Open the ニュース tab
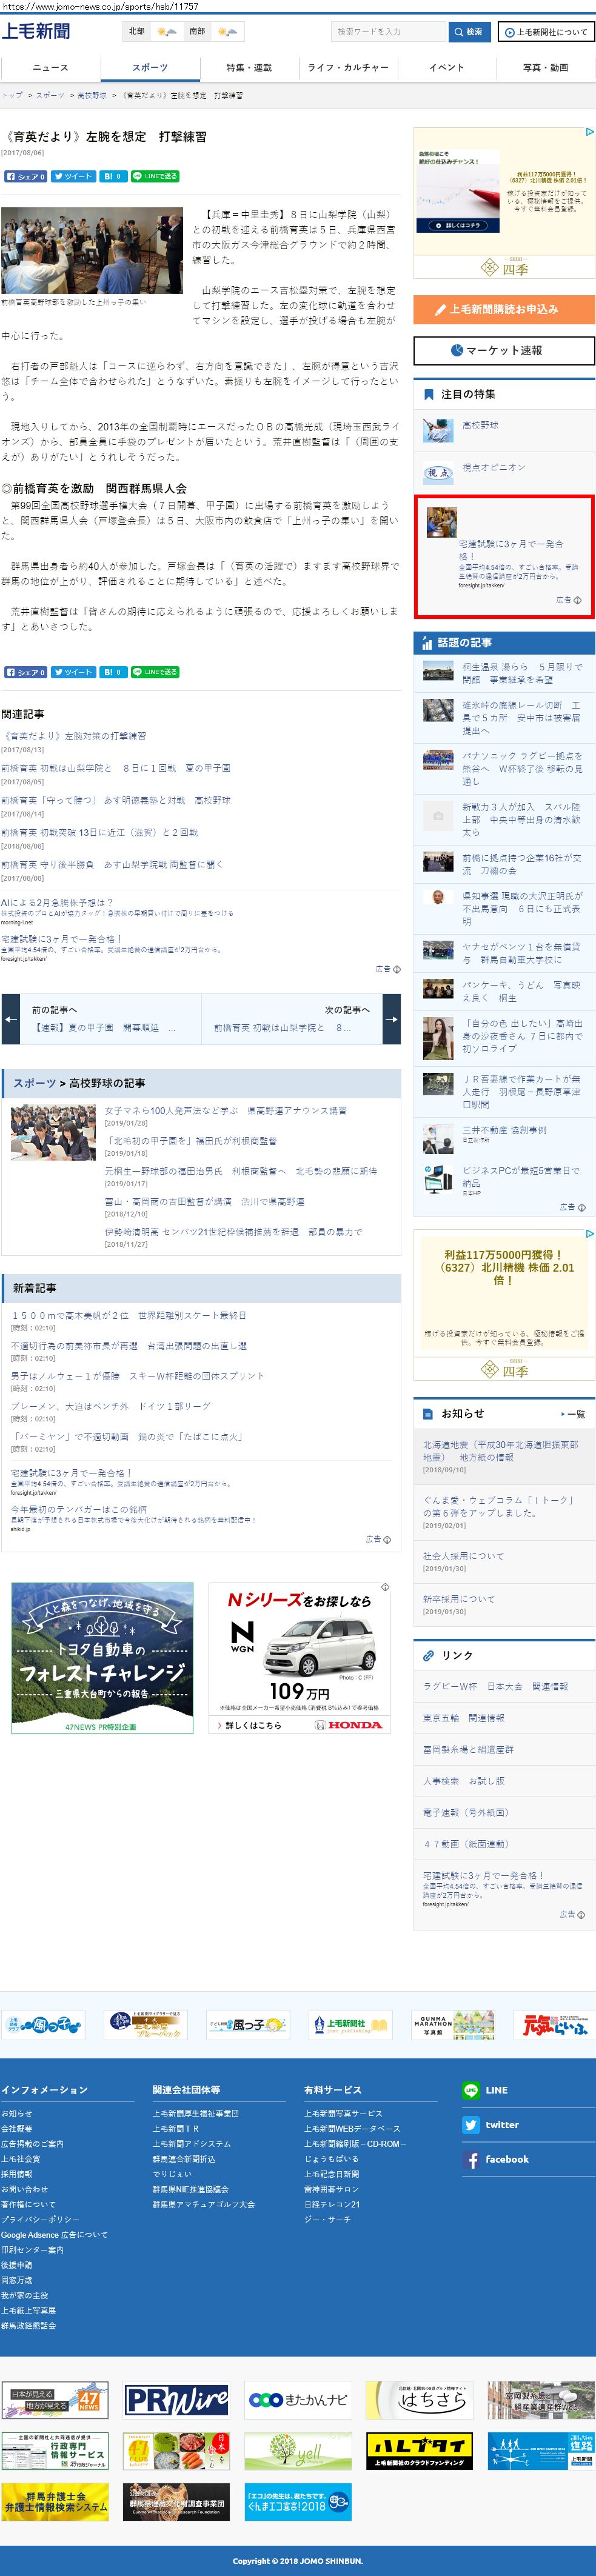 point(50,68)
